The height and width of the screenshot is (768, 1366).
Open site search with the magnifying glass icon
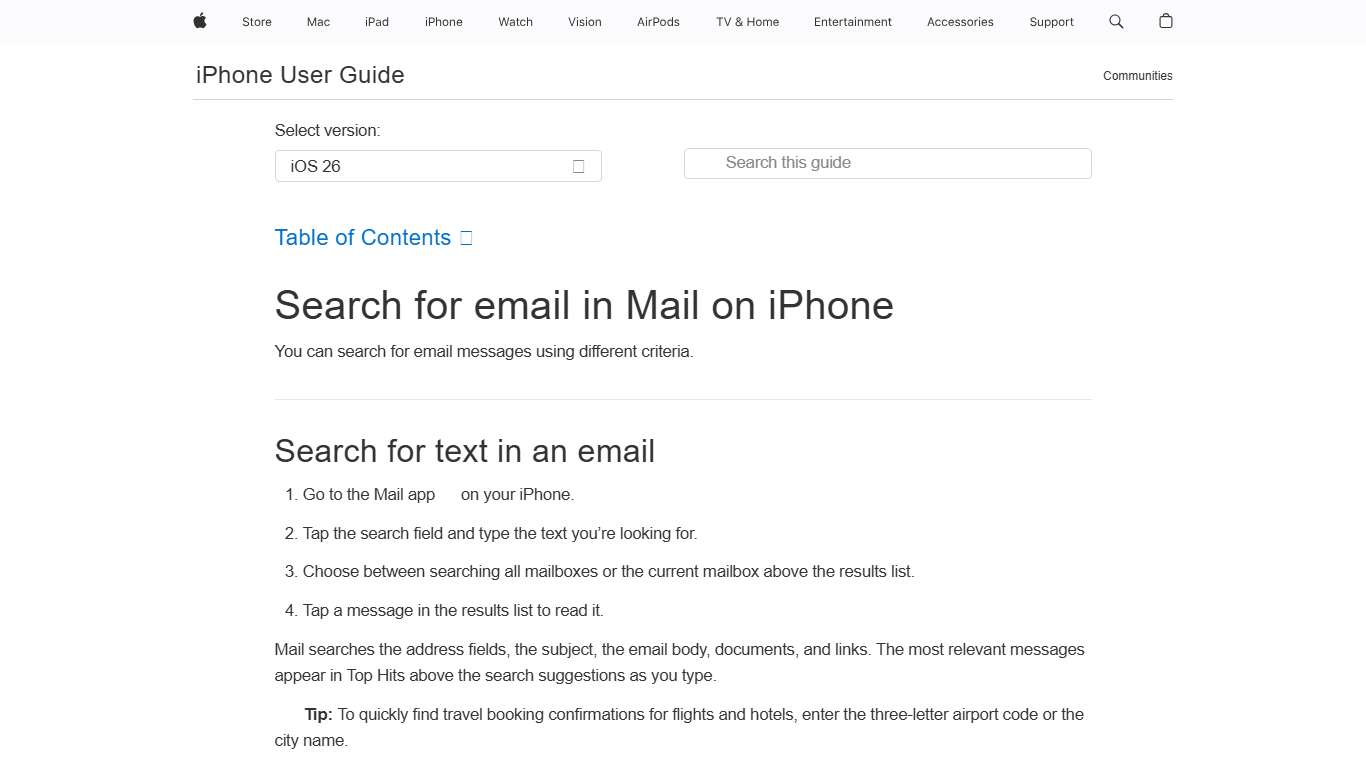click(1115, 21)
